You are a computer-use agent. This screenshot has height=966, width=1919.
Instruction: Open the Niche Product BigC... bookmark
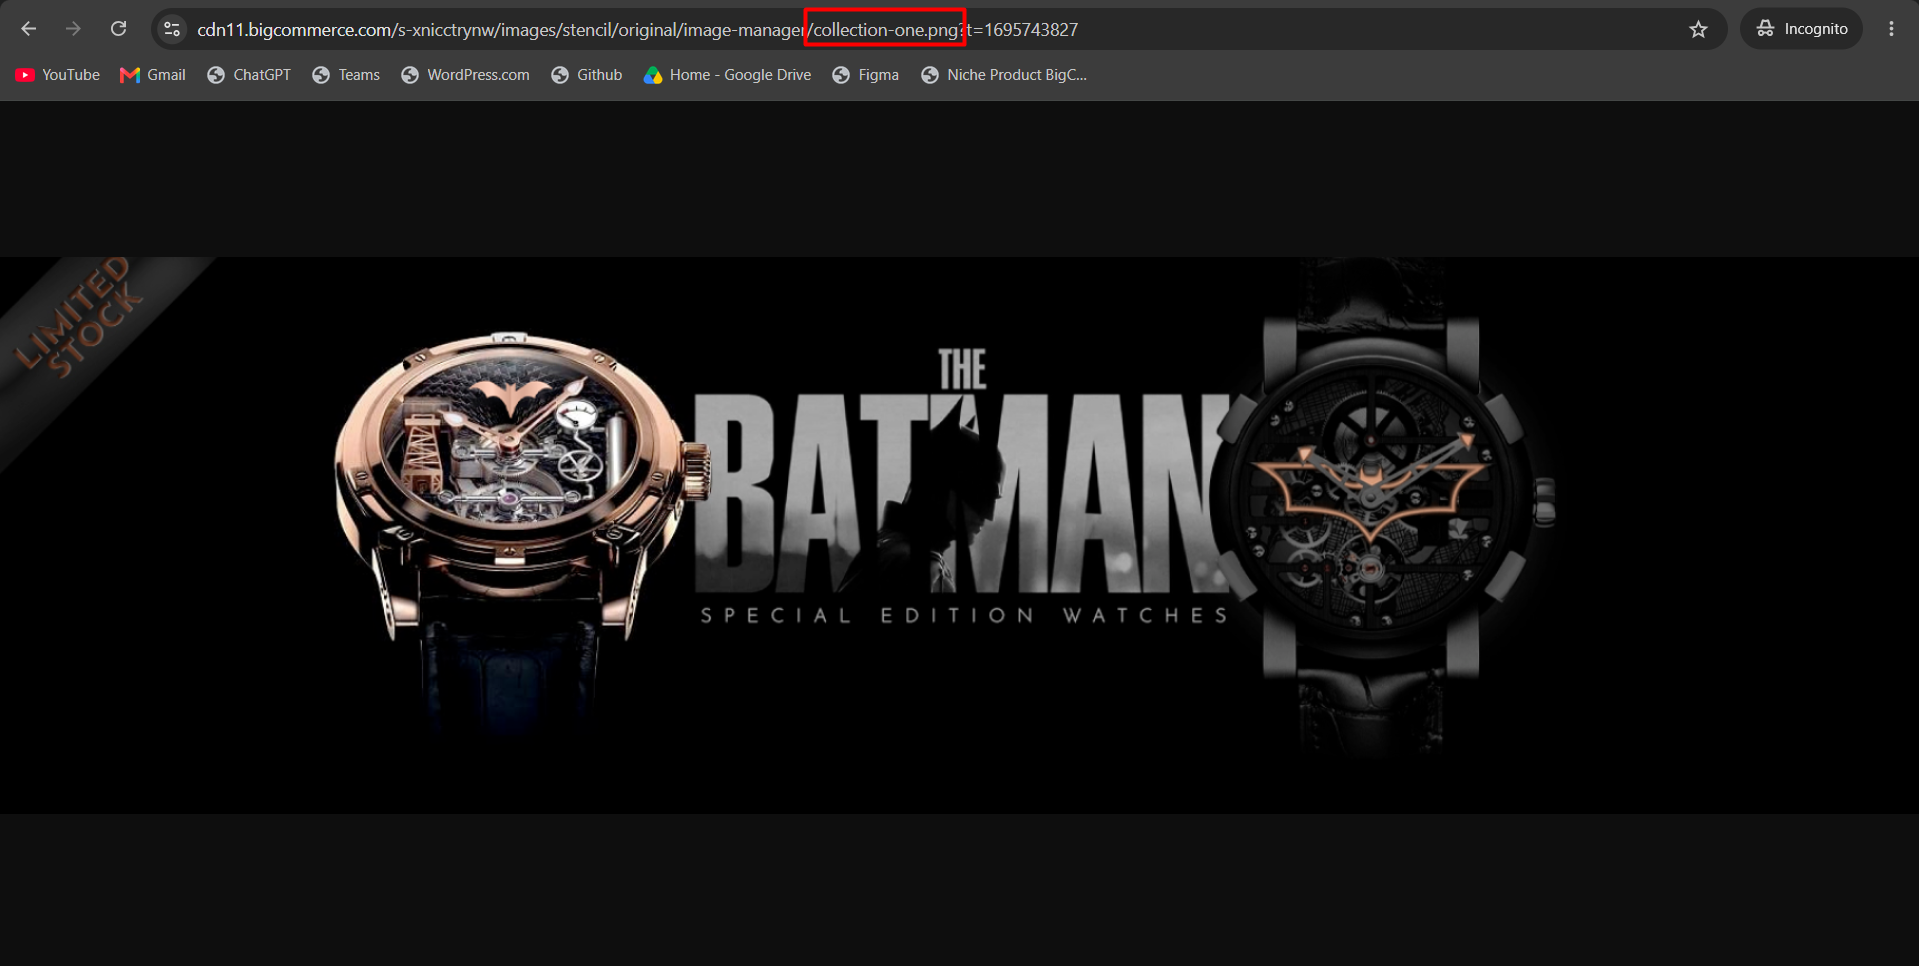(x=1004, y=75)
